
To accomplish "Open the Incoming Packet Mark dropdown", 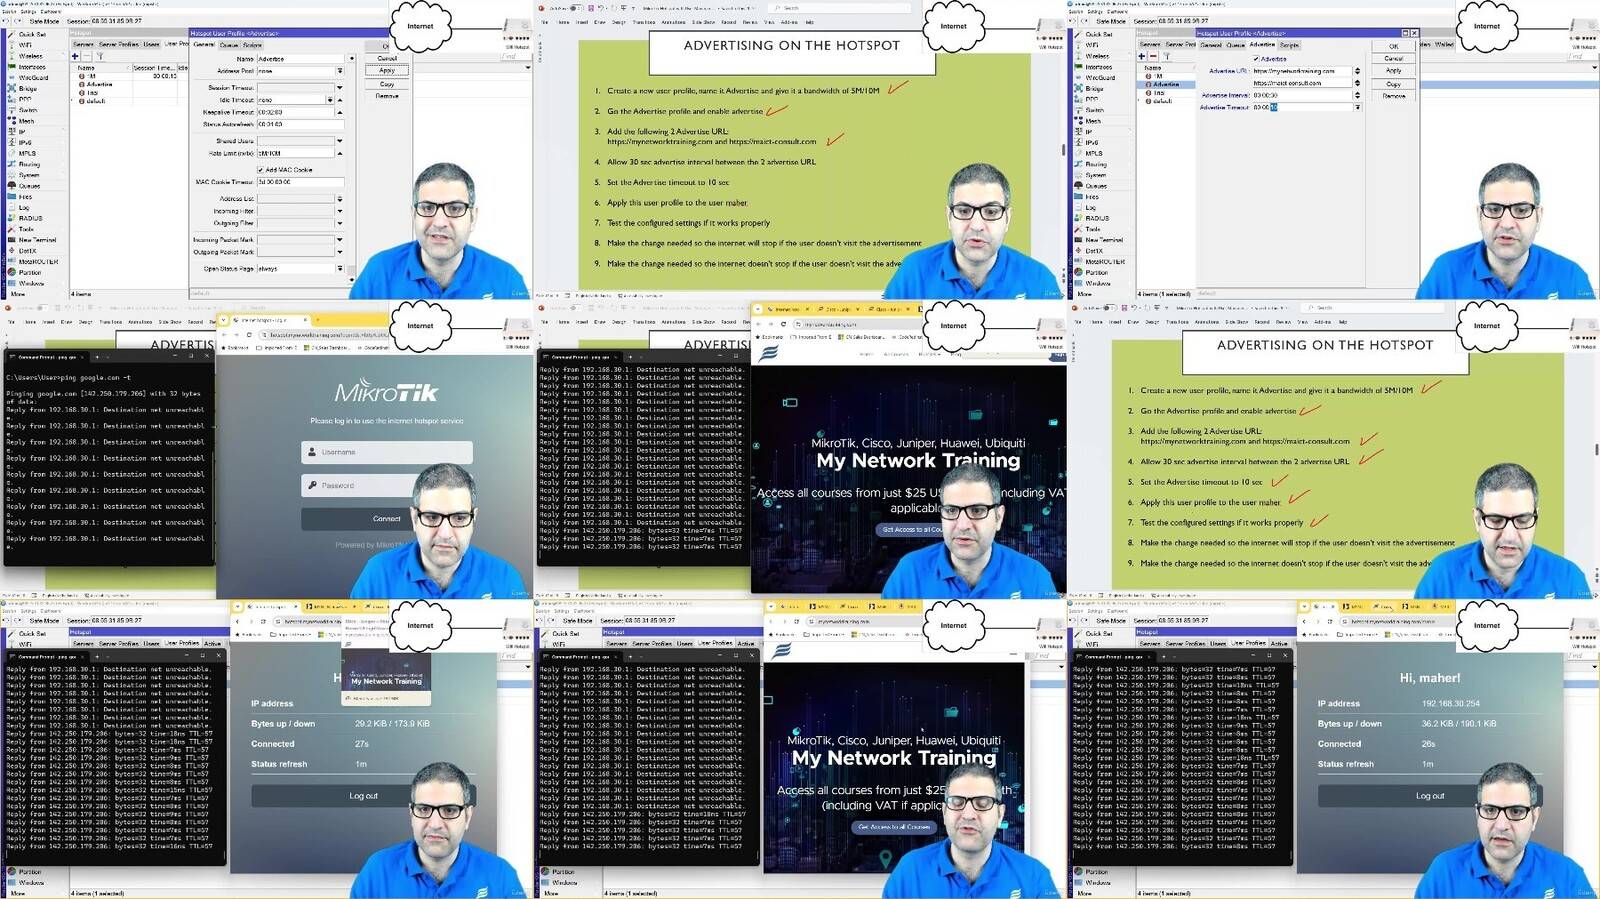I will pos(339,240).
